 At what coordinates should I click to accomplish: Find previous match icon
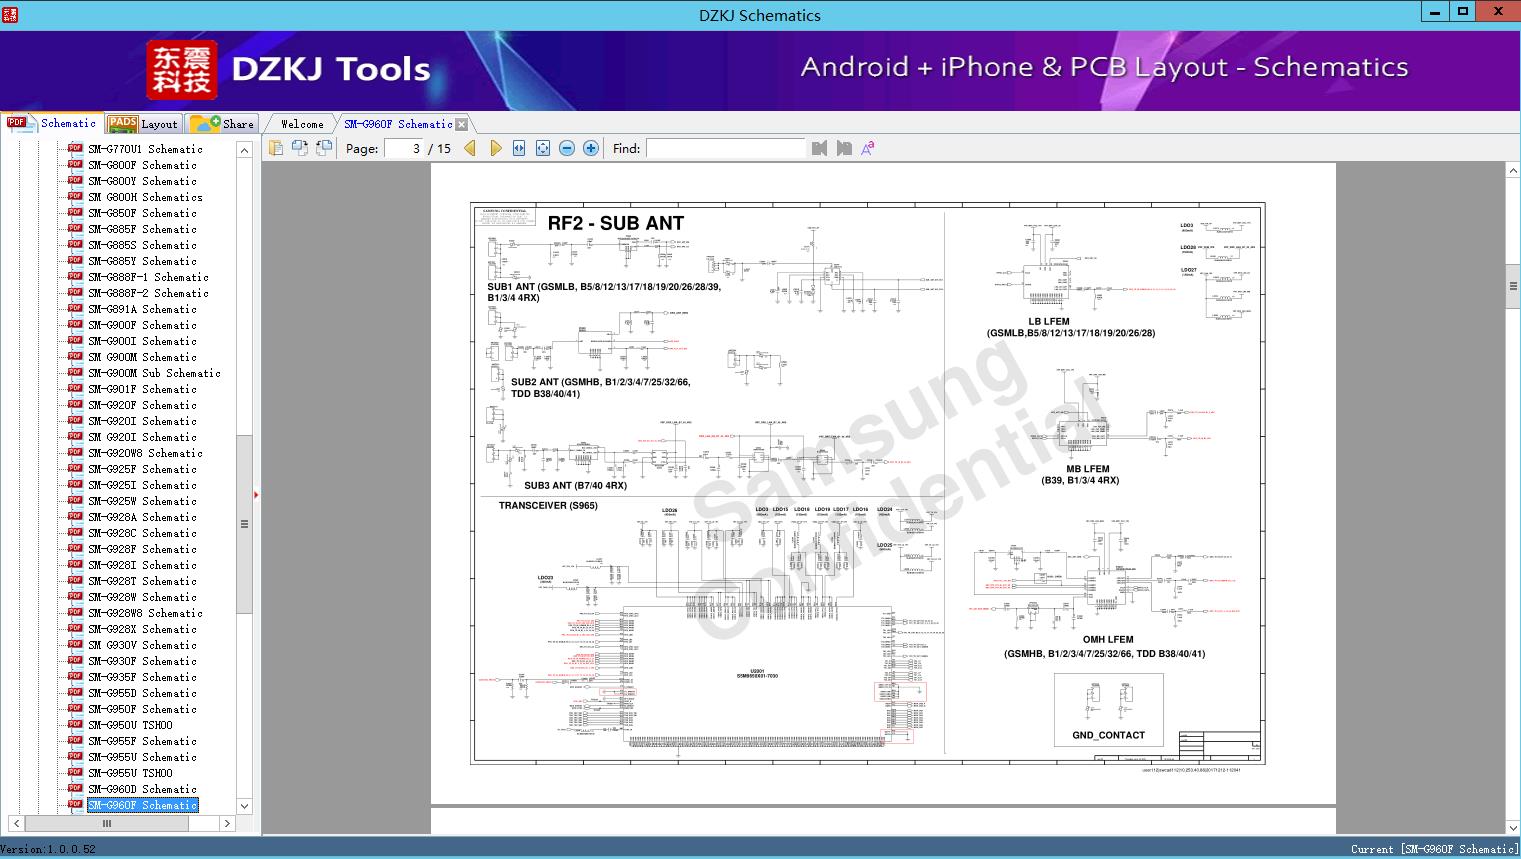coord(820,148)
